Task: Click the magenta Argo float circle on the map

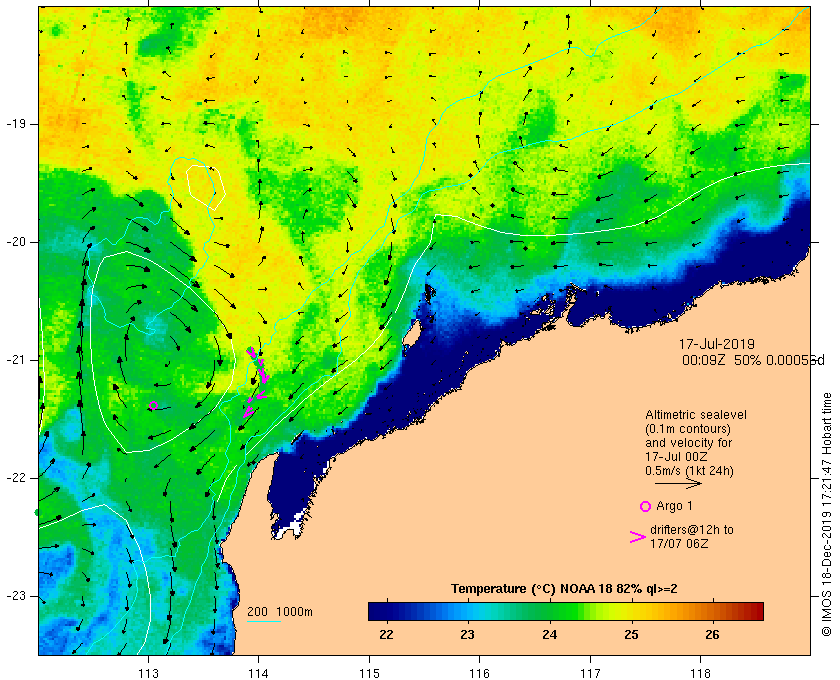Action: (x=153, y=405)
